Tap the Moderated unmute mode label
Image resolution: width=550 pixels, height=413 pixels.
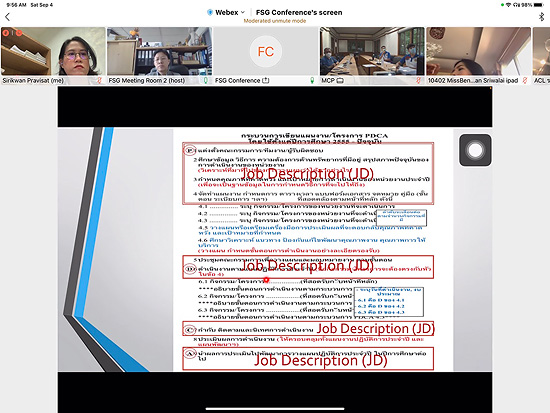[x=275, y=21]
